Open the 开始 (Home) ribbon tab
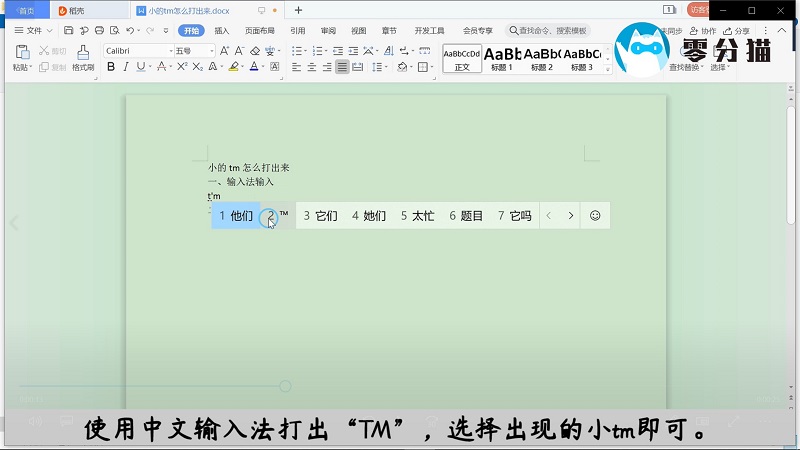This screenshot has width=800, height=450. point(191,31)
